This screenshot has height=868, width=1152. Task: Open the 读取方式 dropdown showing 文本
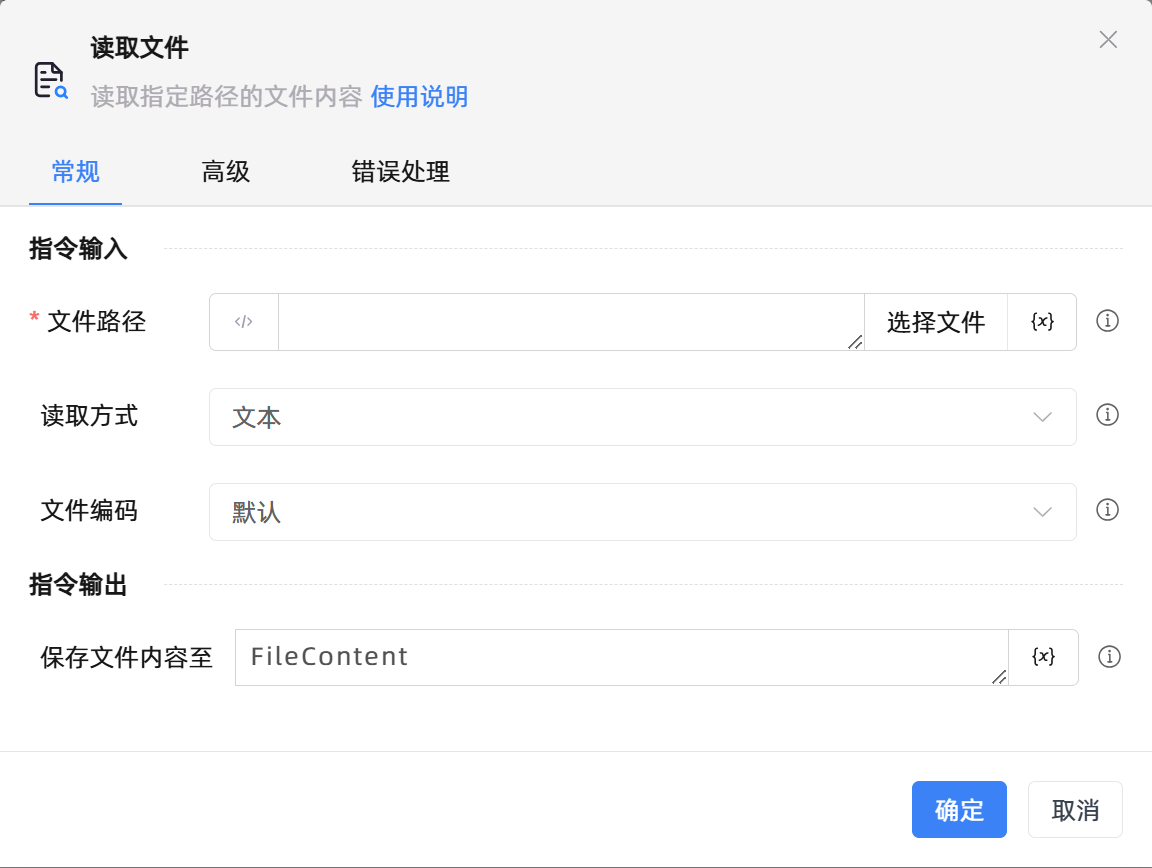643,417
